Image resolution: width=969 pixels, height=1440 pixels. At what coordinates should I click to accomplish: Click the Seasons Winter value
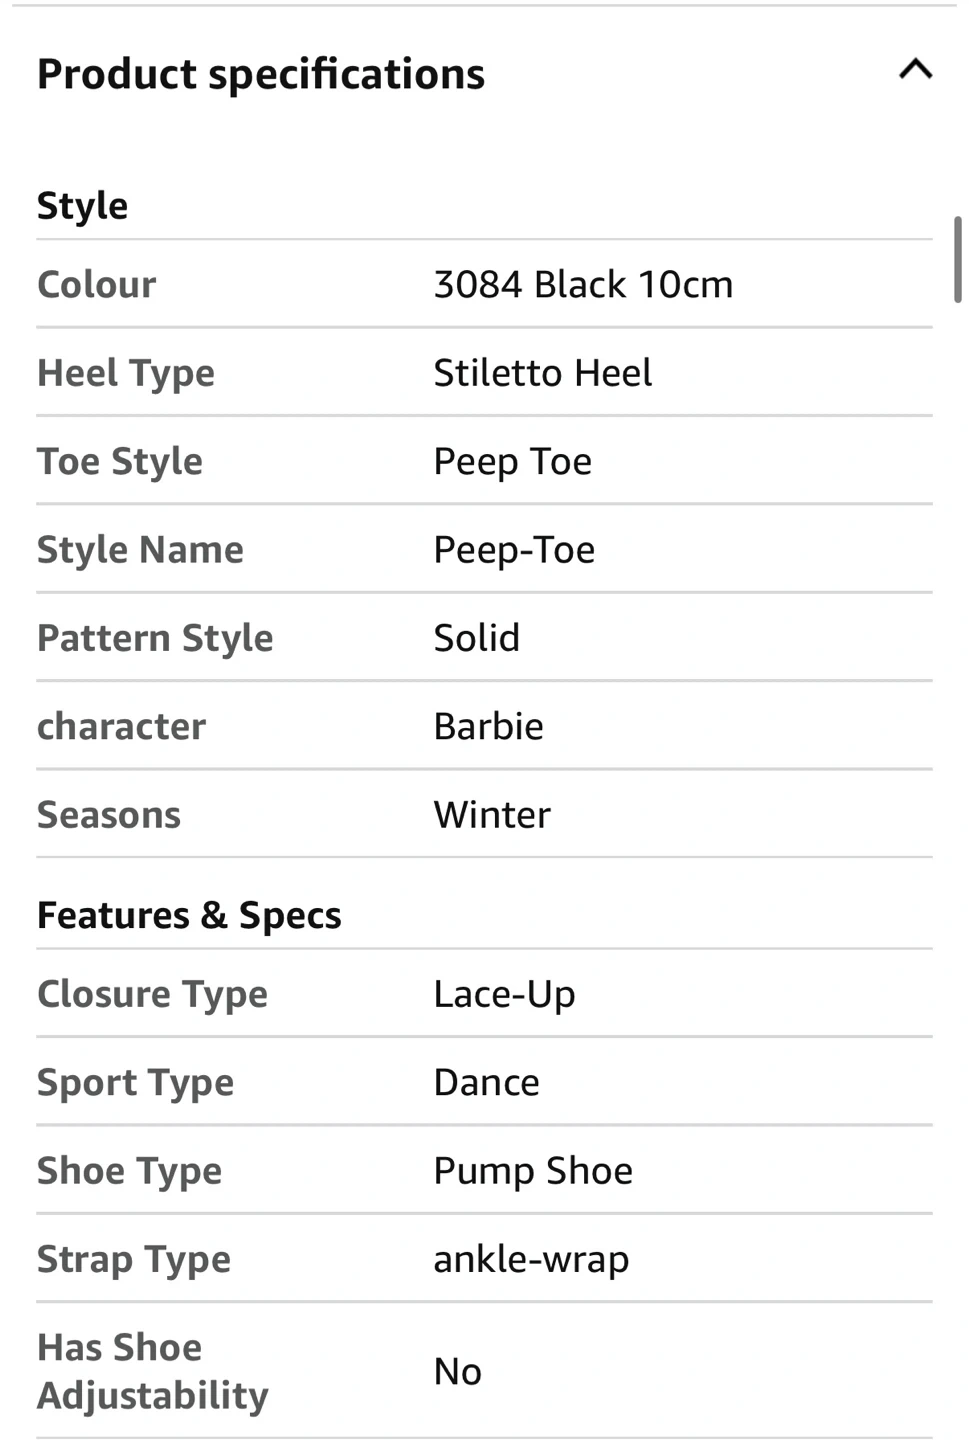tap(491, 815)
